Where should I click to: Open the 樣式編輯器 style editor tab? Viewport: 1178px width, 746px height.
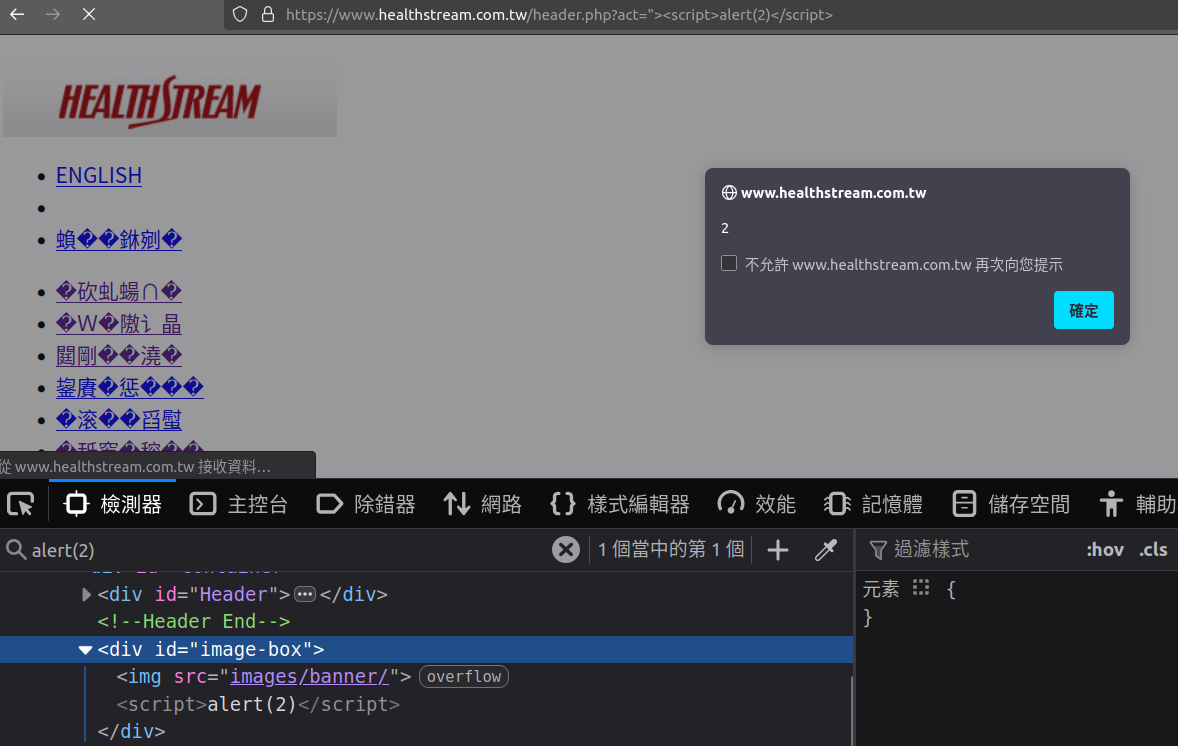(x=620, y=503)
